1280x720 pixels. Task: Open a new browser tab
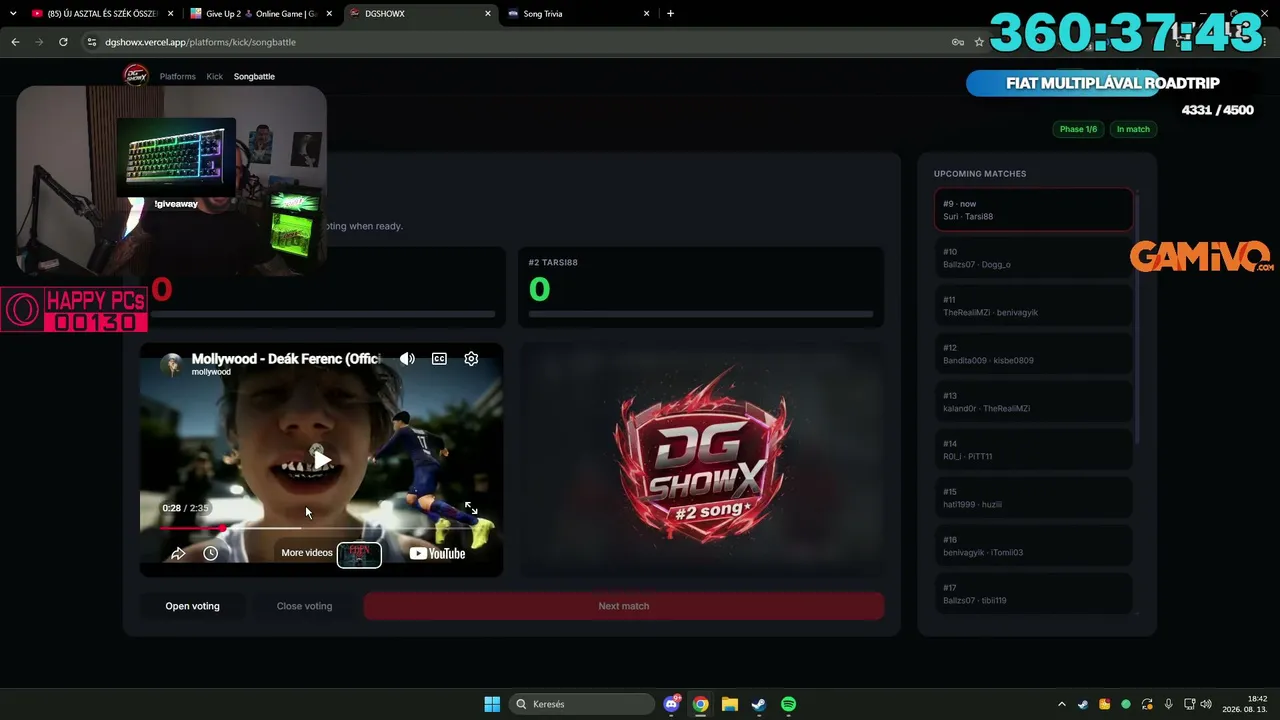(x=670, y=14)
